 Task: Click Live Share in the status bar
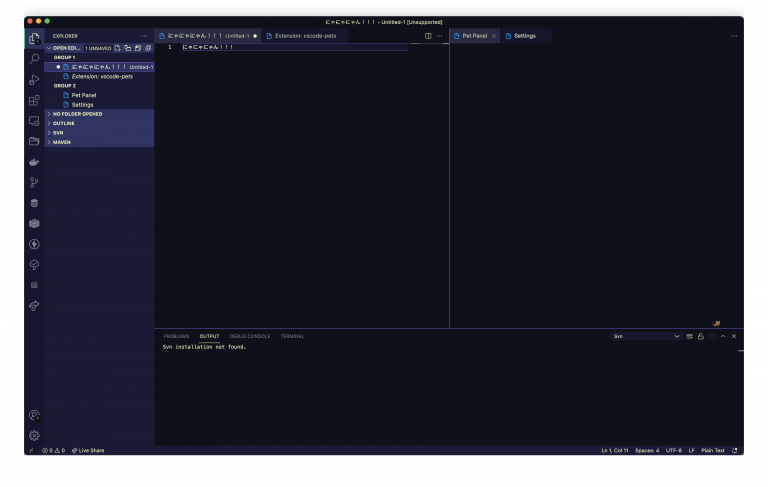point(91,451)
